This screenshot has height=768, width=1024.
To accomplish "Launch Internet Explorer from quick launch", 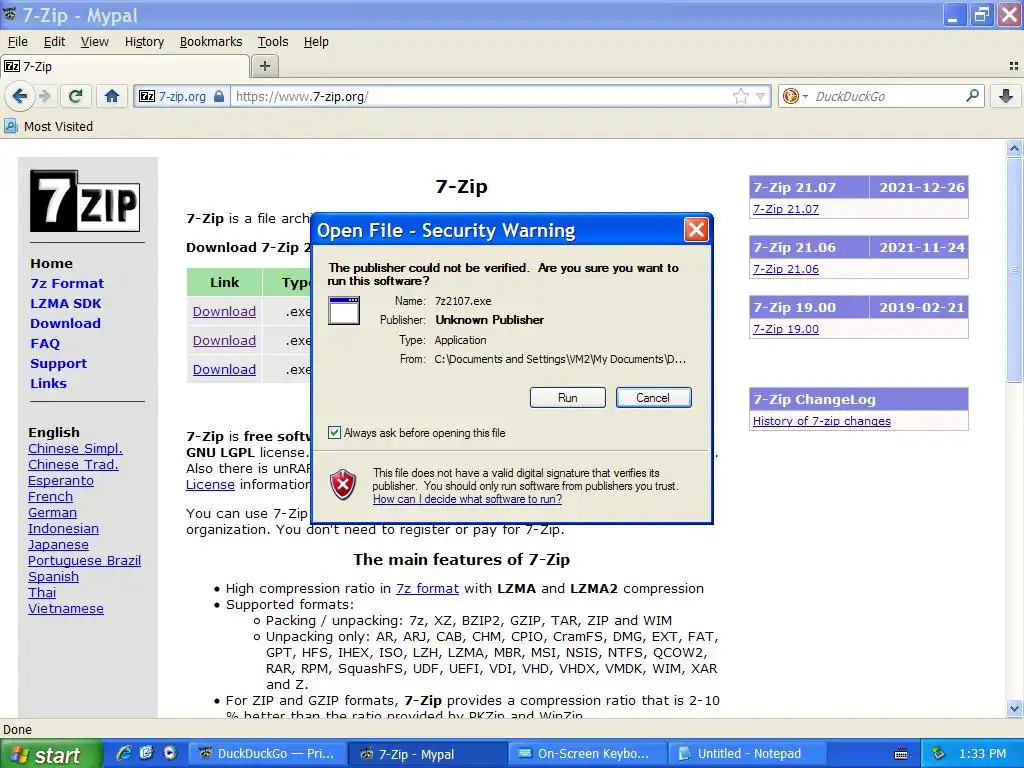I will tap(123, 753).
